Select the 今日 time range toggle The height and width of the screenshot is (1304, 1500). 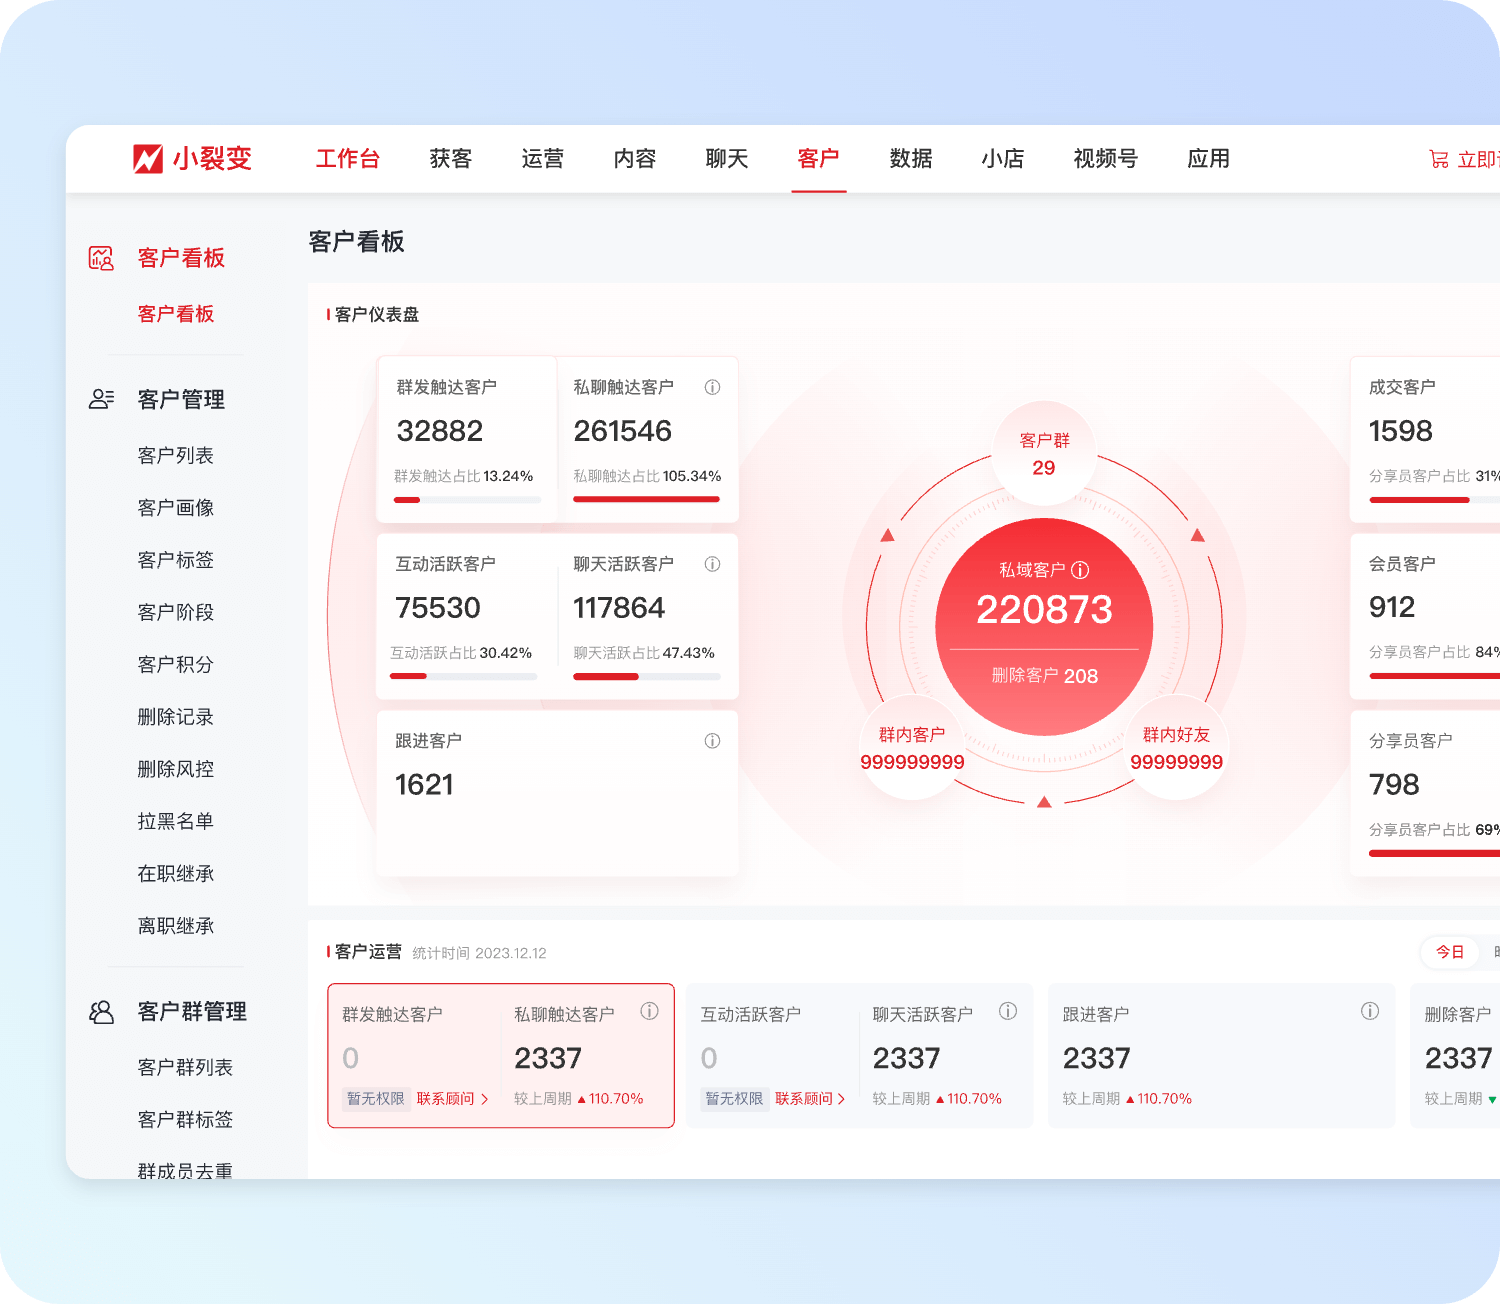tap(1449, 952)
